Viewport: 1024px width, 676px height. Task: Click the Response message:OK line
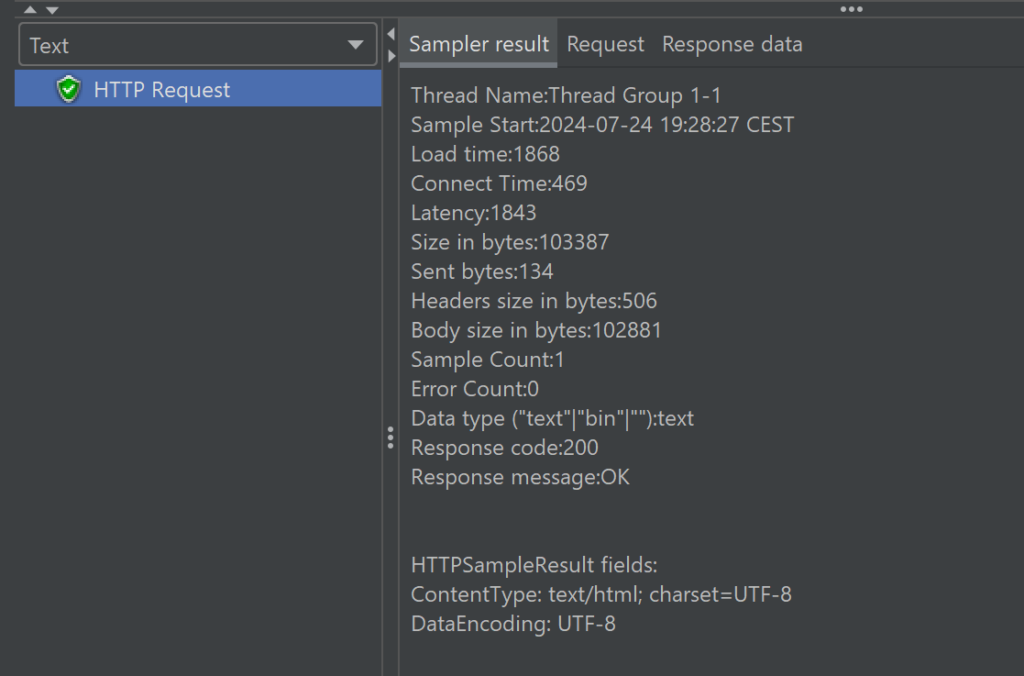520,477
